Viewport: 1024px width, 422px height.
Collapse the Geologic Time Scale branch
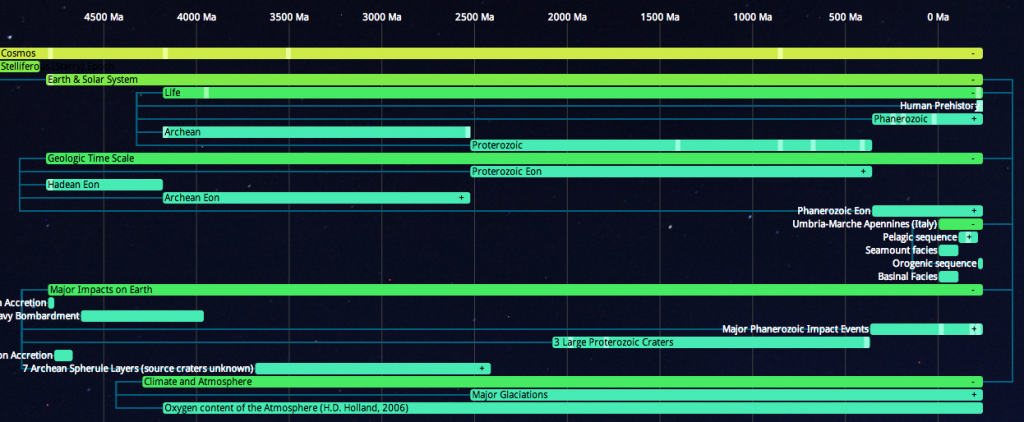coord(973,159)
